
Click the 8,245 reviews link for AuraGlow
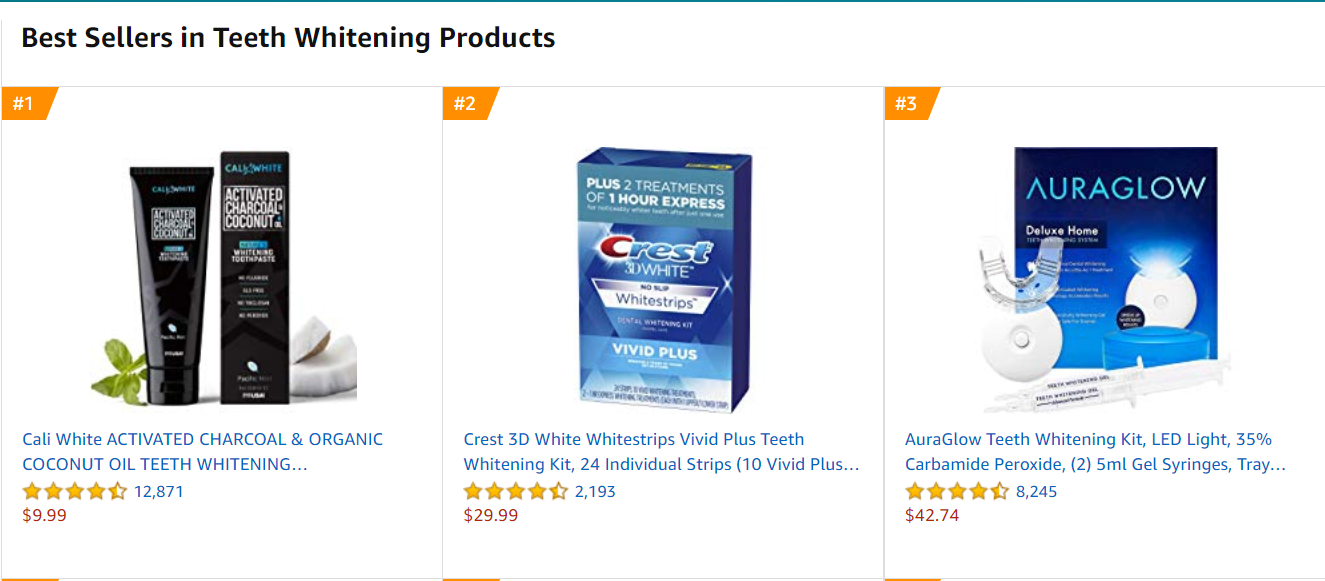(1036, 491)
